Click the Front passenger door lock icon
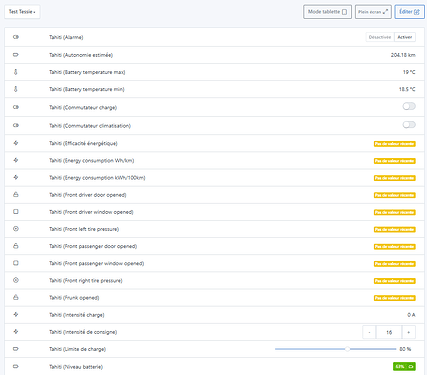Image resolution: width=427 pixels, height=375 pixels. 16,246
